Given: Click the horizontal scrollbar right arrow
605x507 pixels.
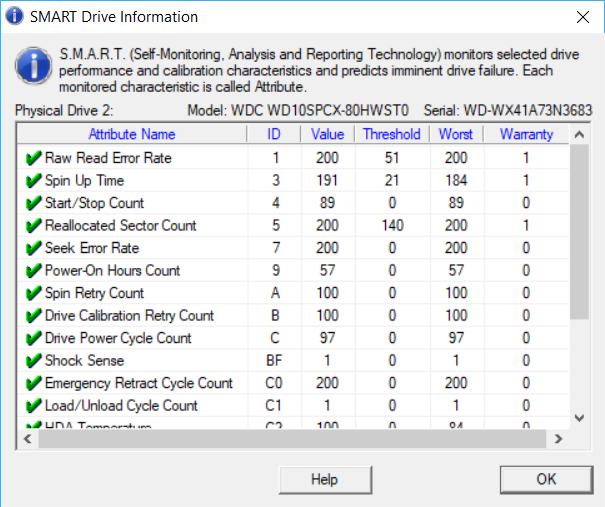Looking at the screenshot, I should tap(558, 439).
